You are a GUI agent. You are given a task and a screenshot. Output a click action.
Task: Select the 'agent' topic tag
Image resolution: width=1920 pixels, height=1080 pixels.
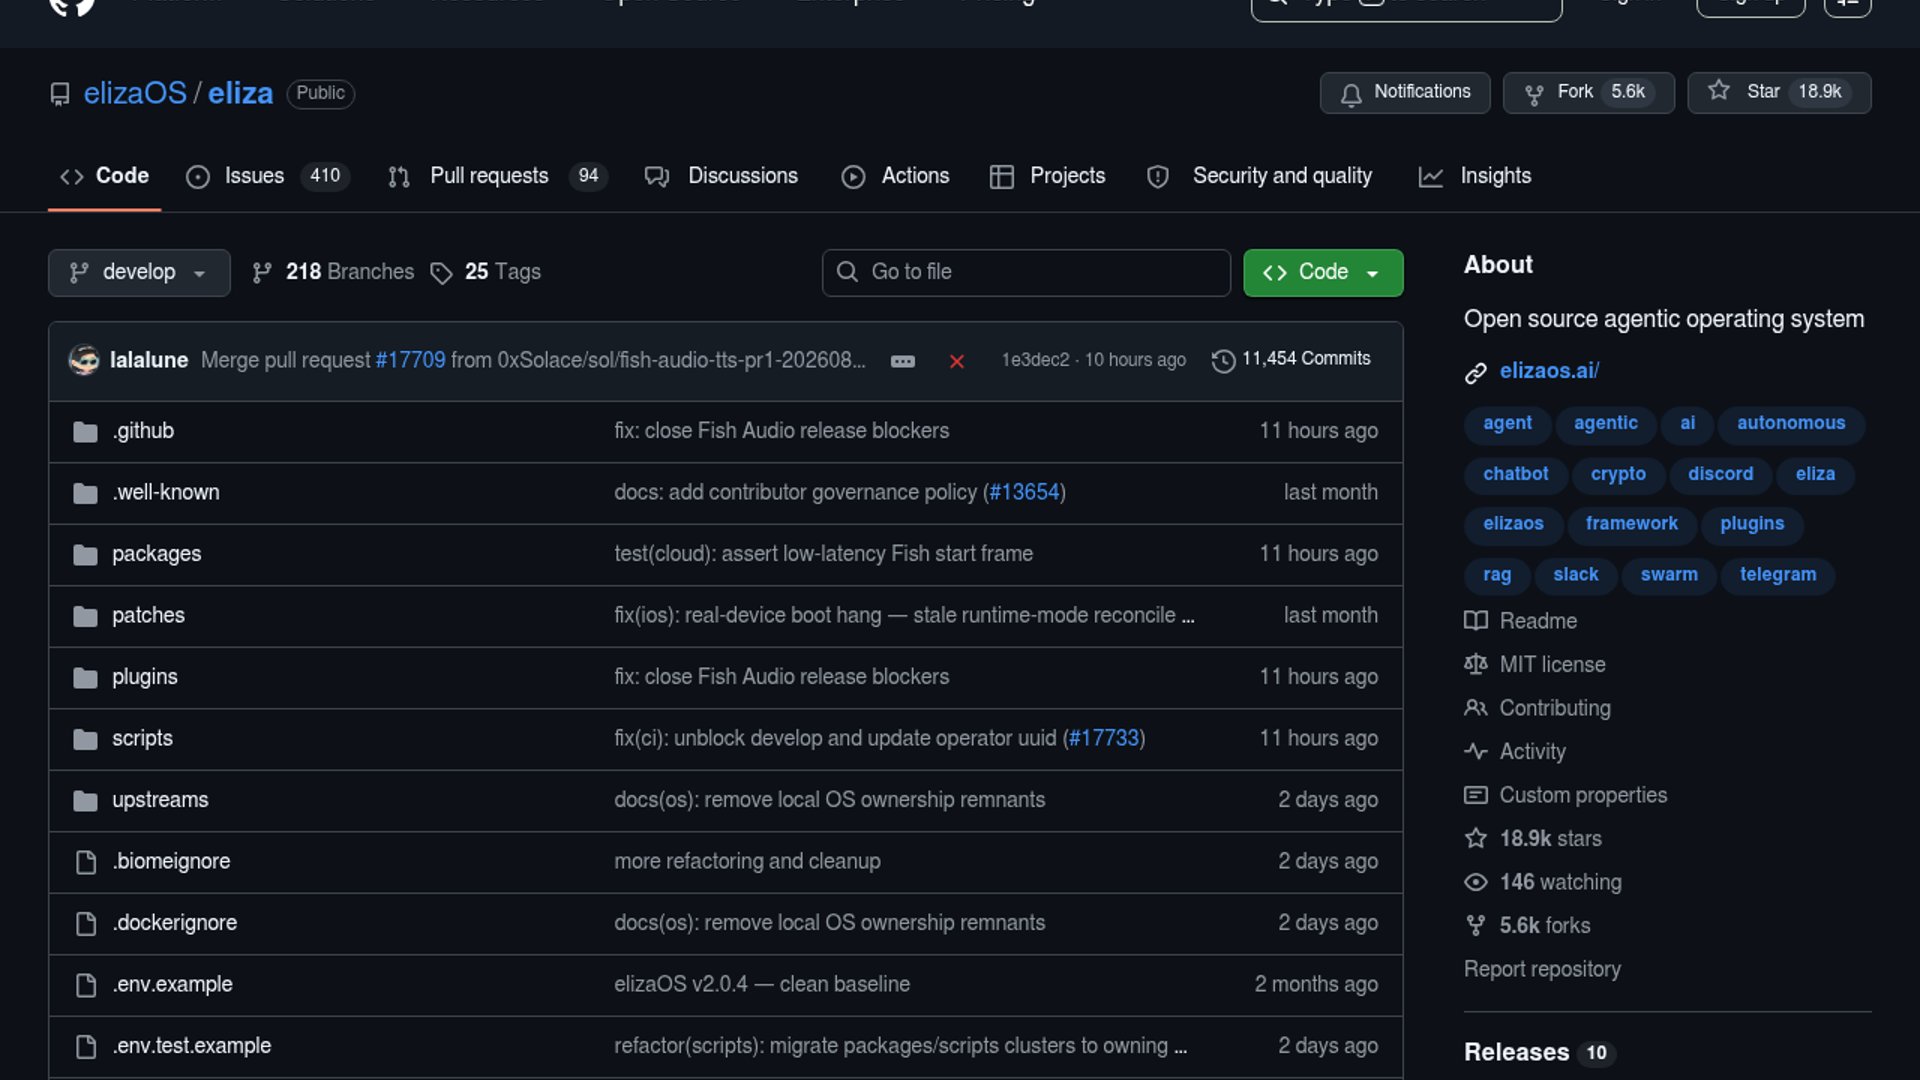click(1507, 424)
